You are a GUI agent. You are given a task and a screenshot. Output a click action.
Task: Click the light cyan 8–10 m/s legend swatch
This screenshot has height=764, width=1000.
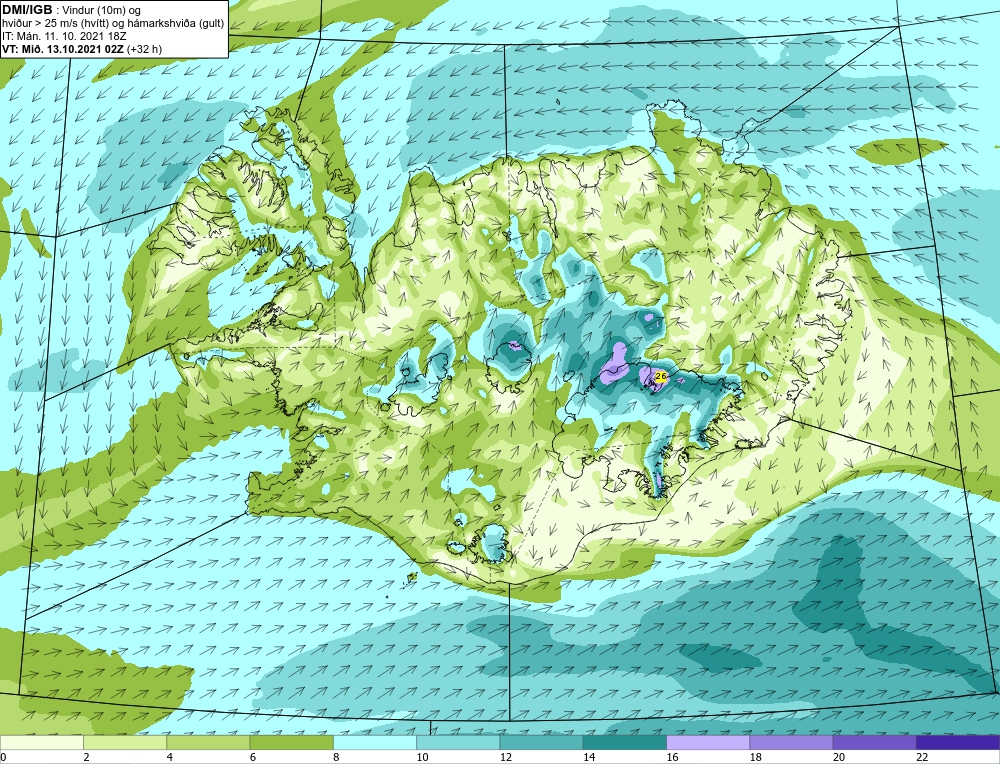pyautogui.click(x=375, y=743)
